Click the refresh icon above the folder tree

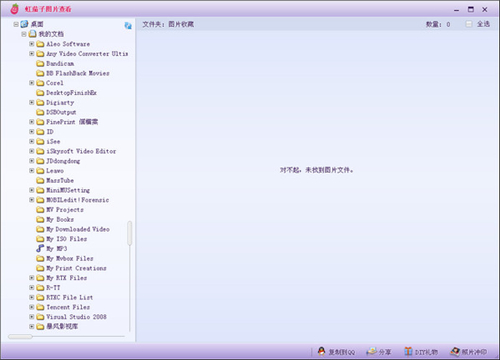[x=128, y=26]
